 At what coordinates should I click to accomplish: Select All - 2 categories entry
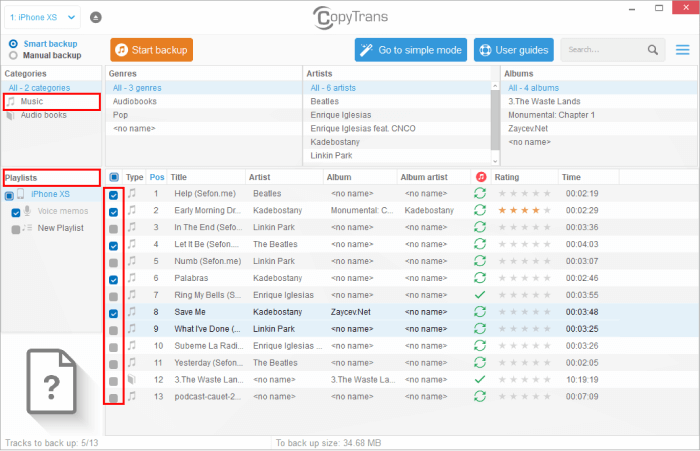pyautogui.click(x=51, y=88)
